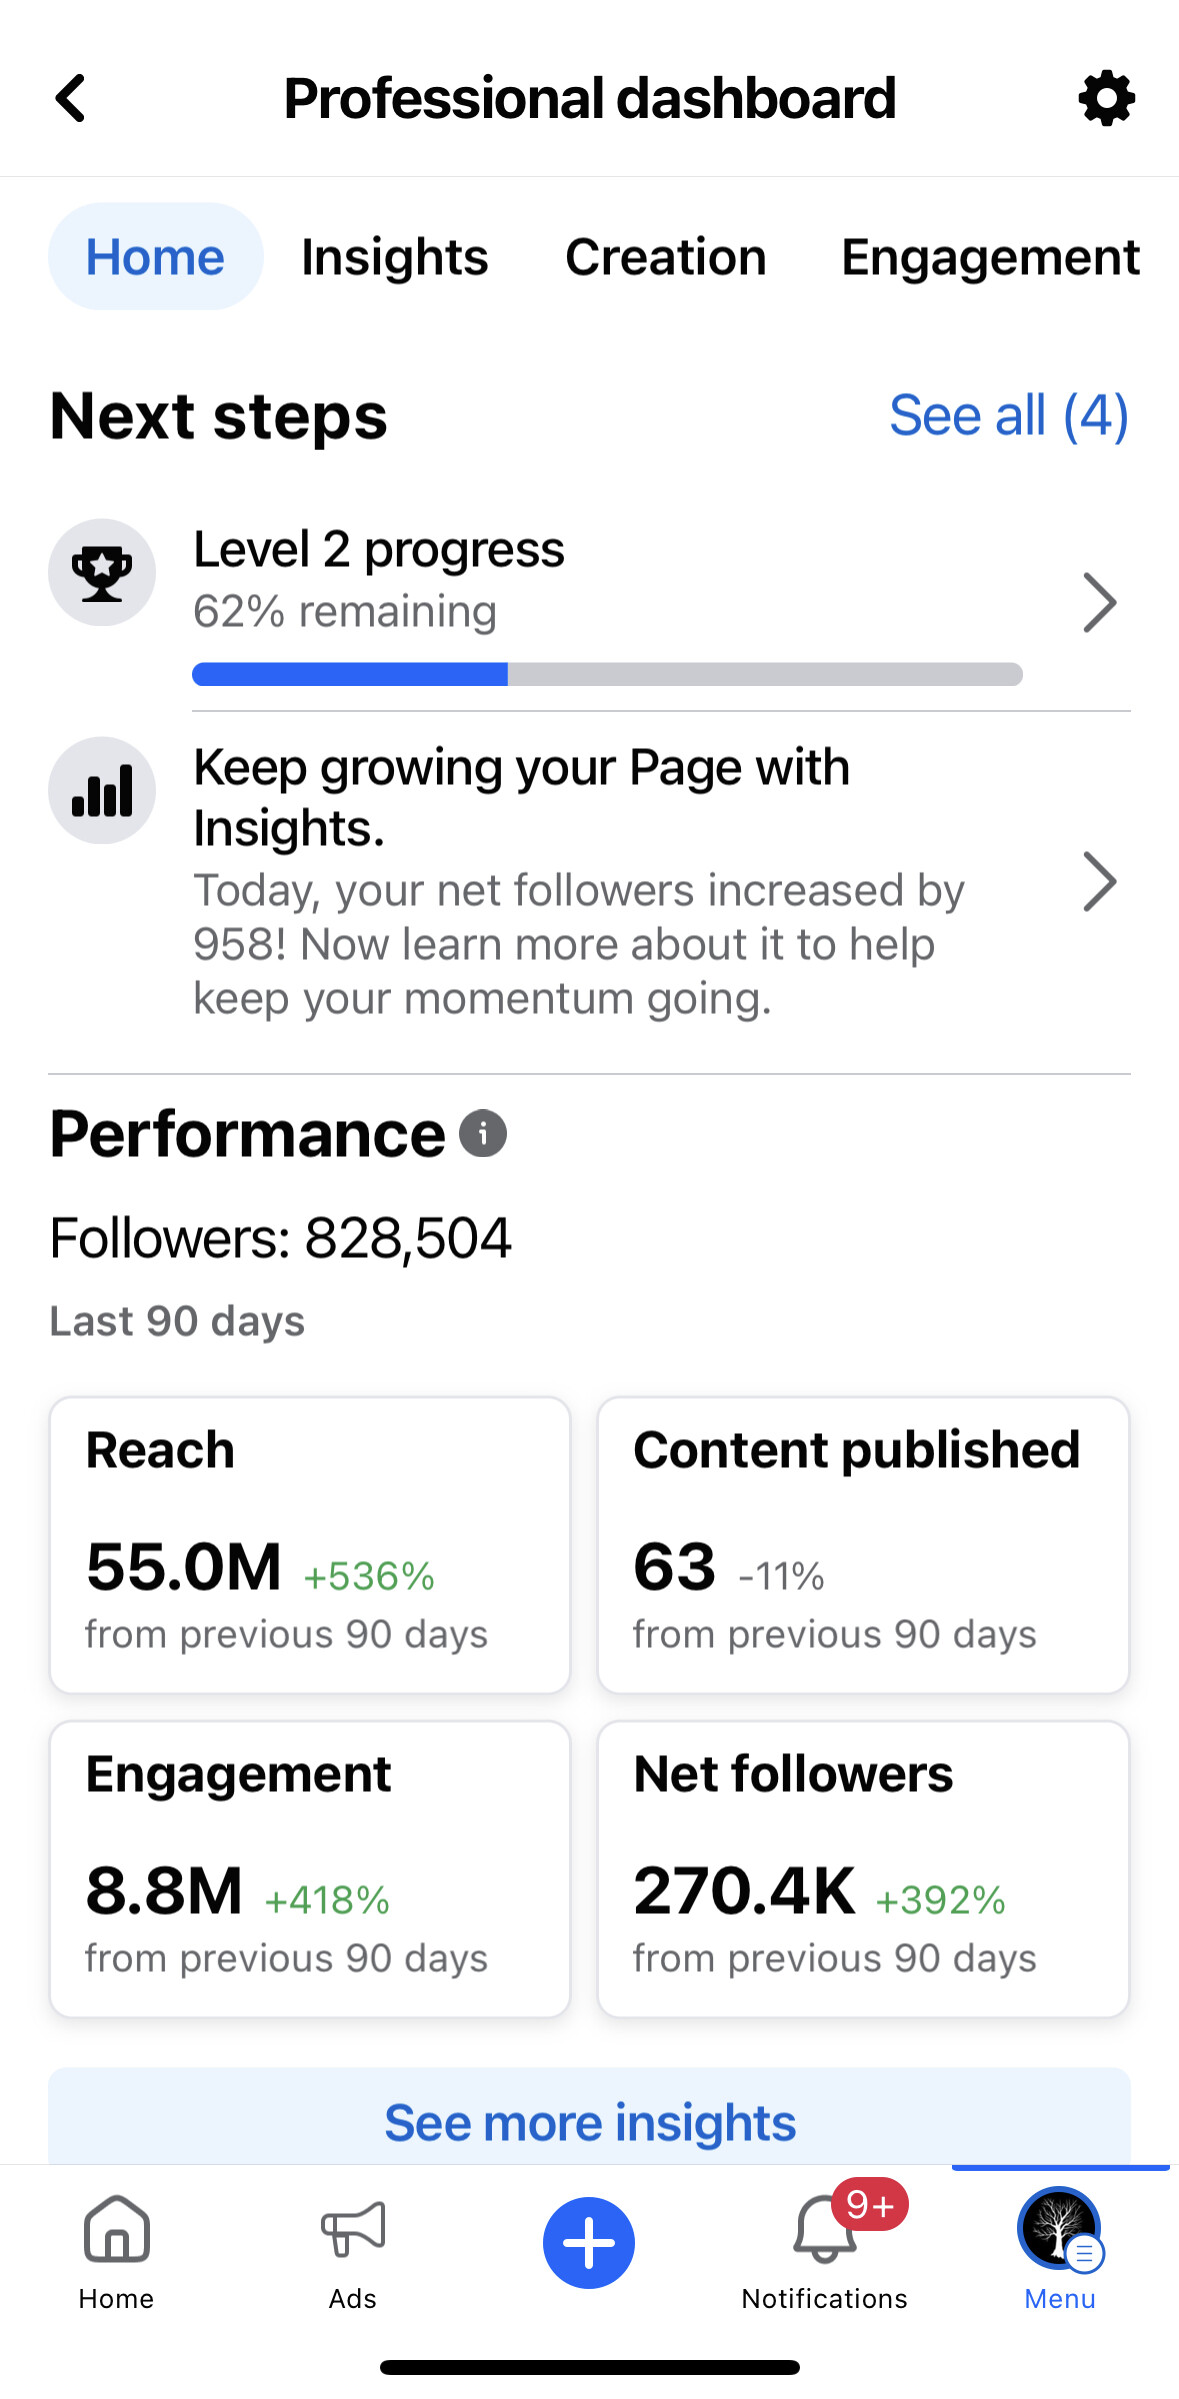Expand Keep growing your Page chevron
The height and width of the screenshot is (2399, 1179).
1099,882
